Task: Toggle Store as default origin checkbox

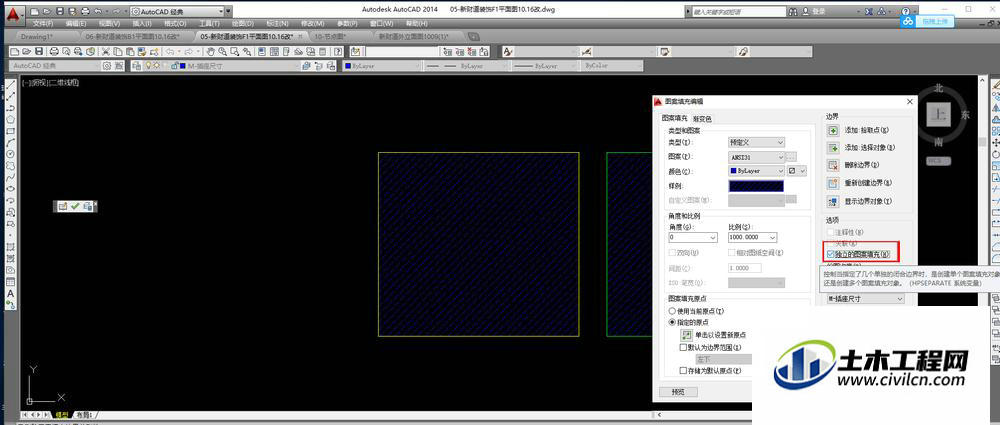Action: coord(683,371)
